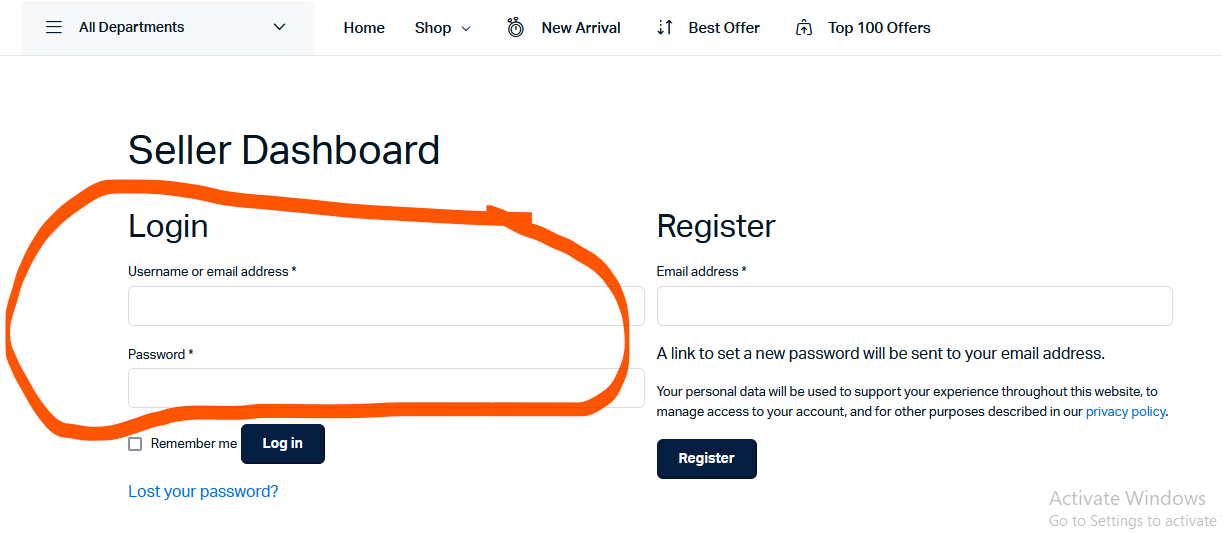Click the New Arrival stopwatch icon
1222x534 pixels.
(x=515, y=27)
